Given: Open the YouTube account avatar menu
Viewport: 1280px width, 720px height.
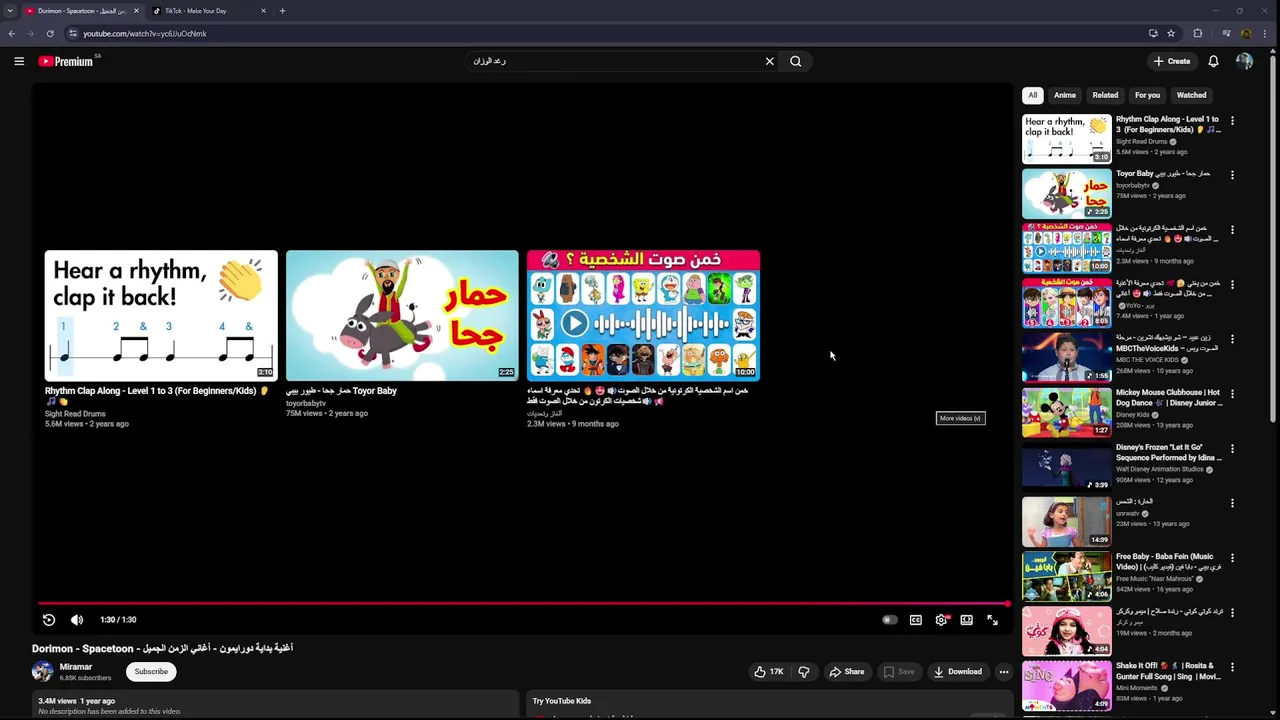Looking at the screenshot, I should click(x=1244, y=61).
